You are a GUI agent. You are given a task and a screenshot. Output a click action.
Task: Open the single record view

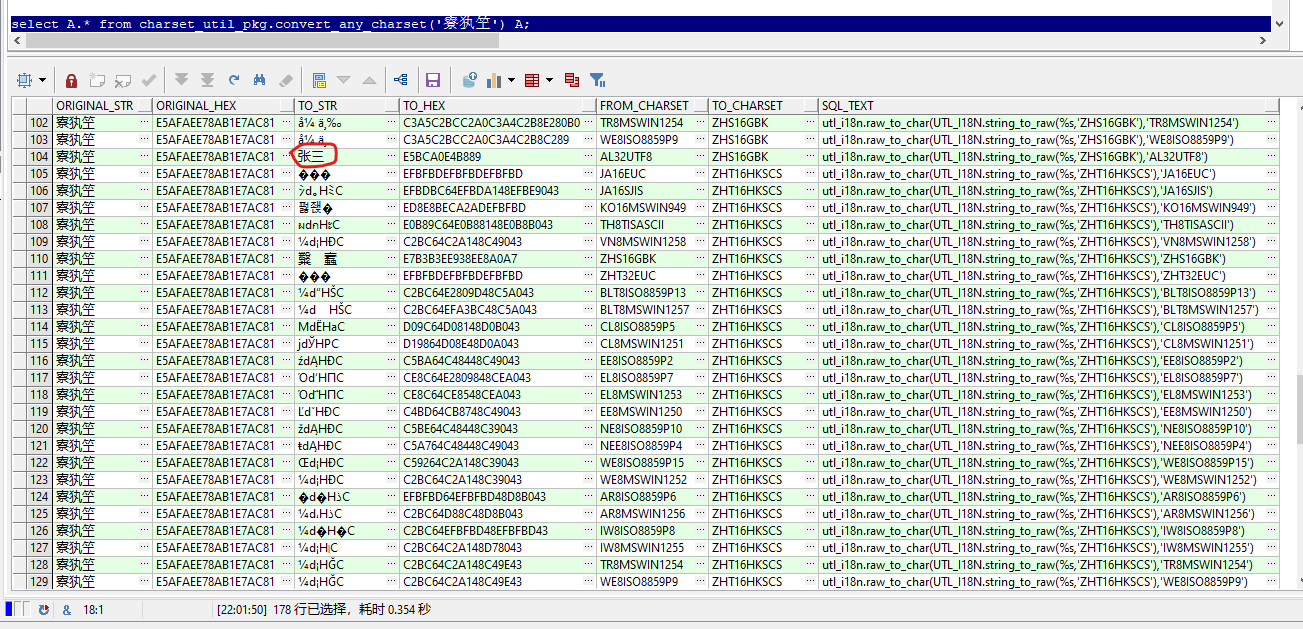point(319,80)
